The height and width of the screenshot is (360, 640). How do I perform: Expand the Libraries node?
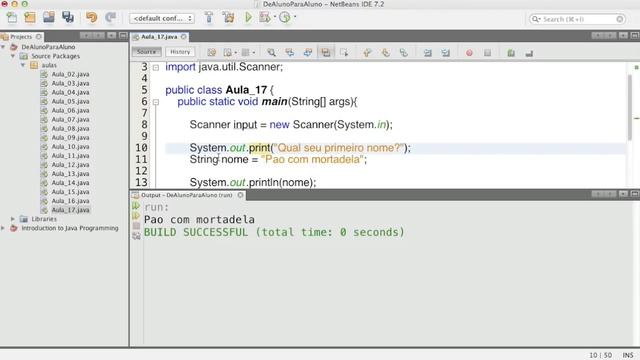click(x=13, y=219)
